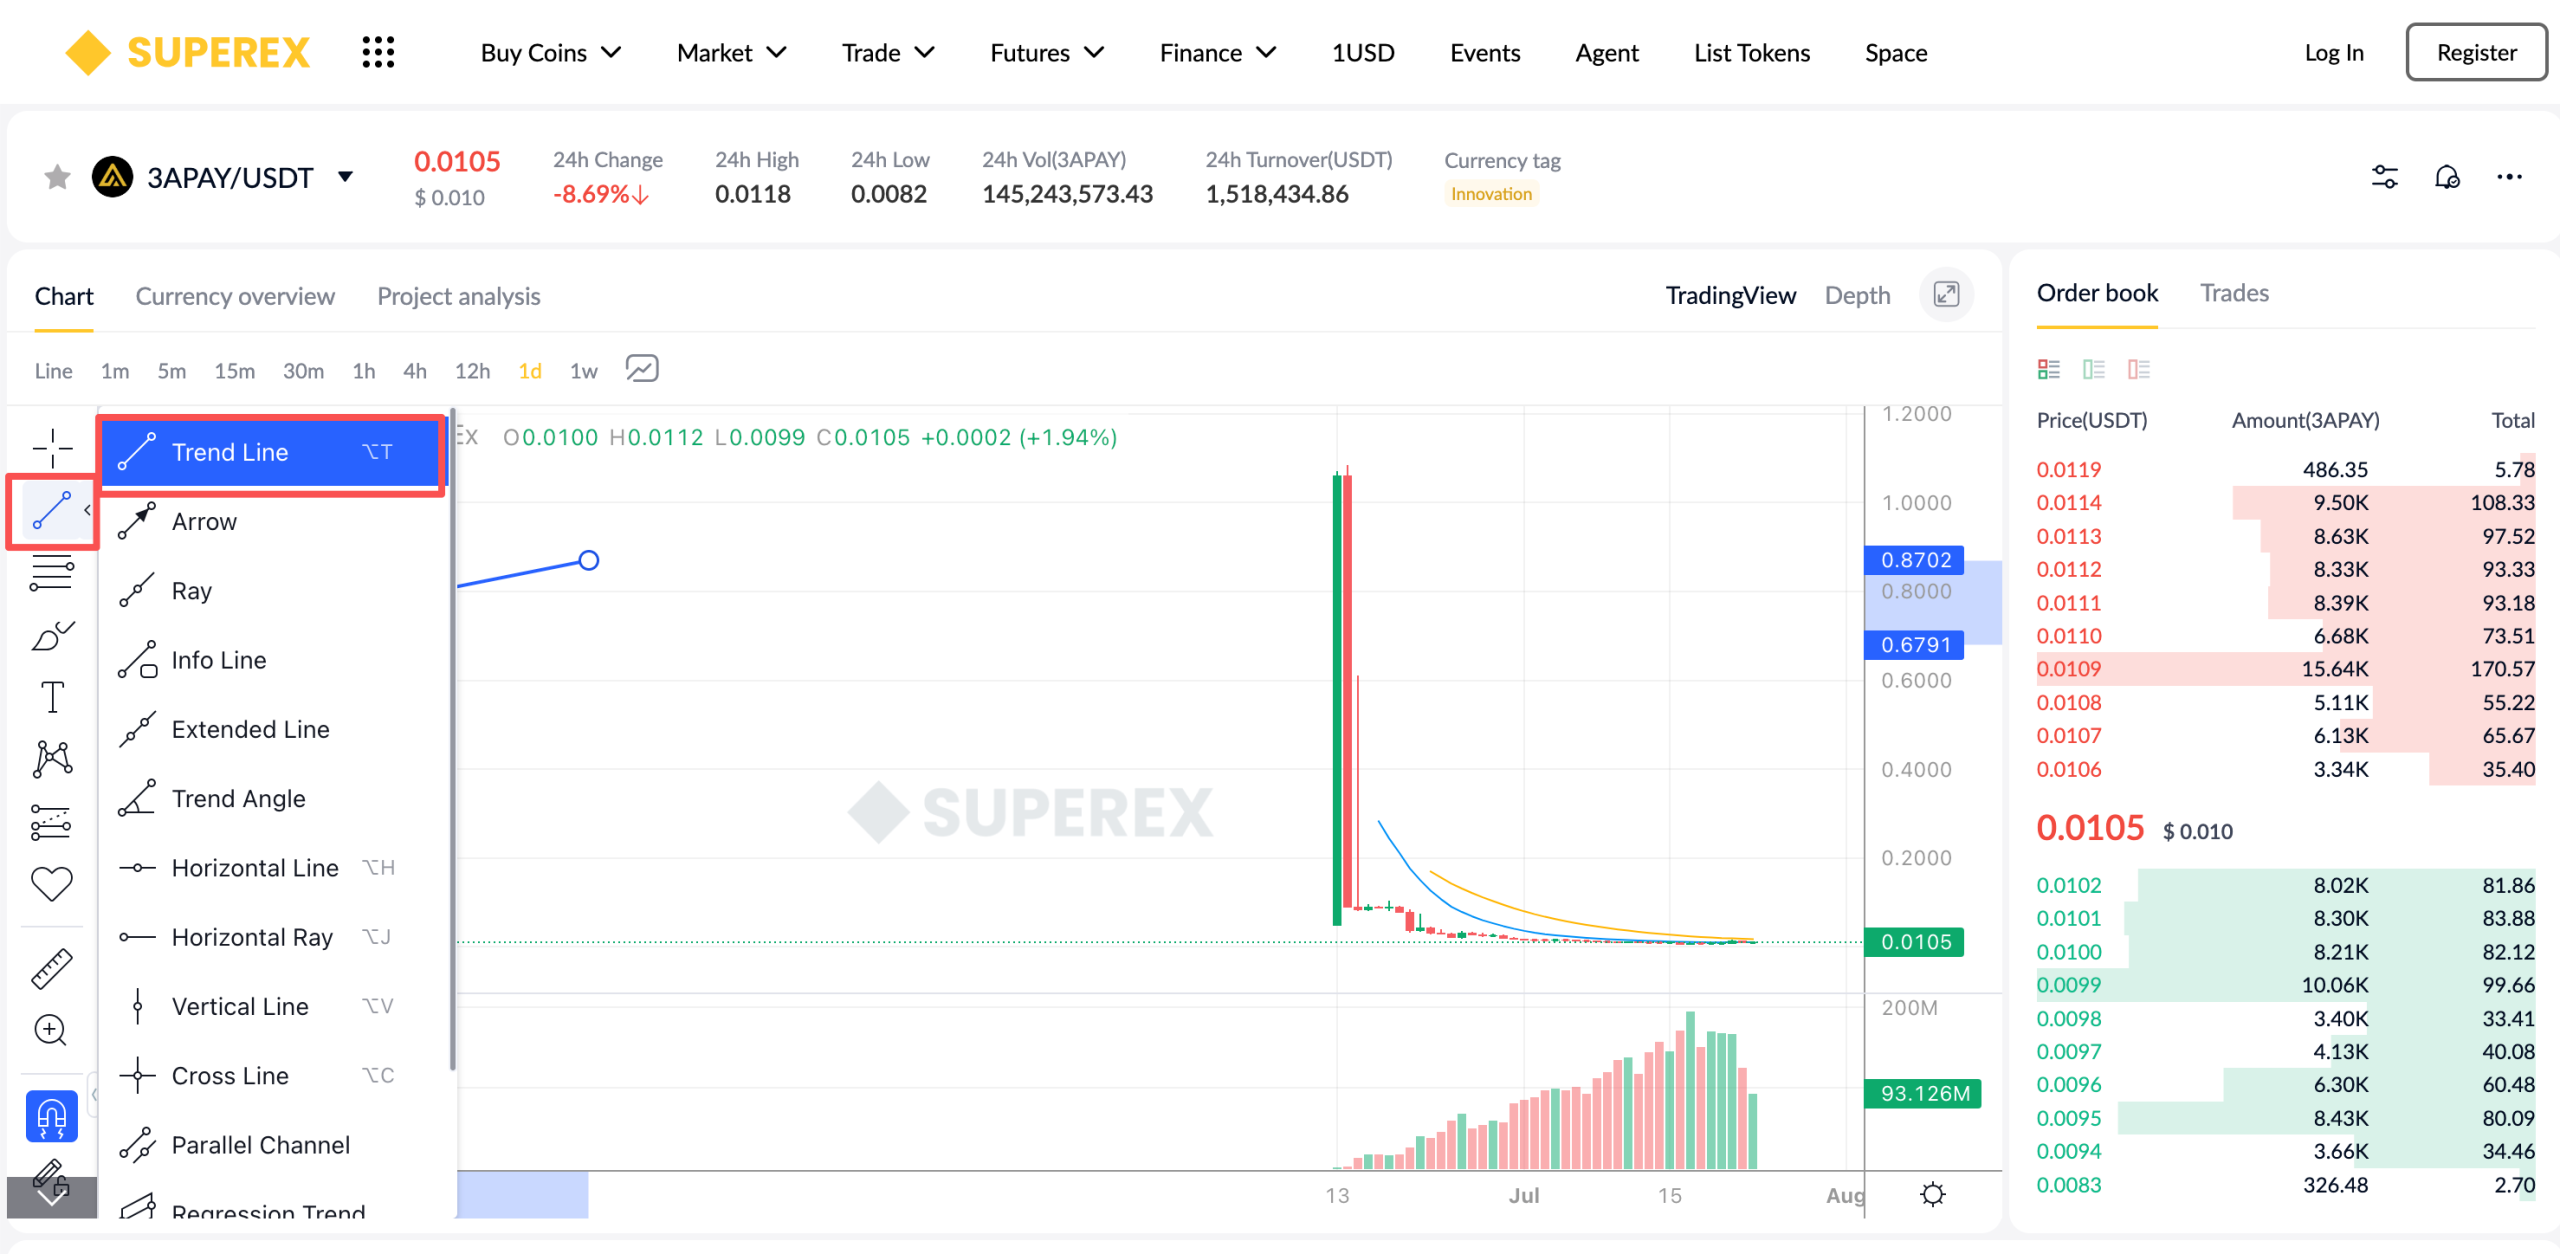
Task: Open the Futures dropdown menu
Action: coord(1047,53)
